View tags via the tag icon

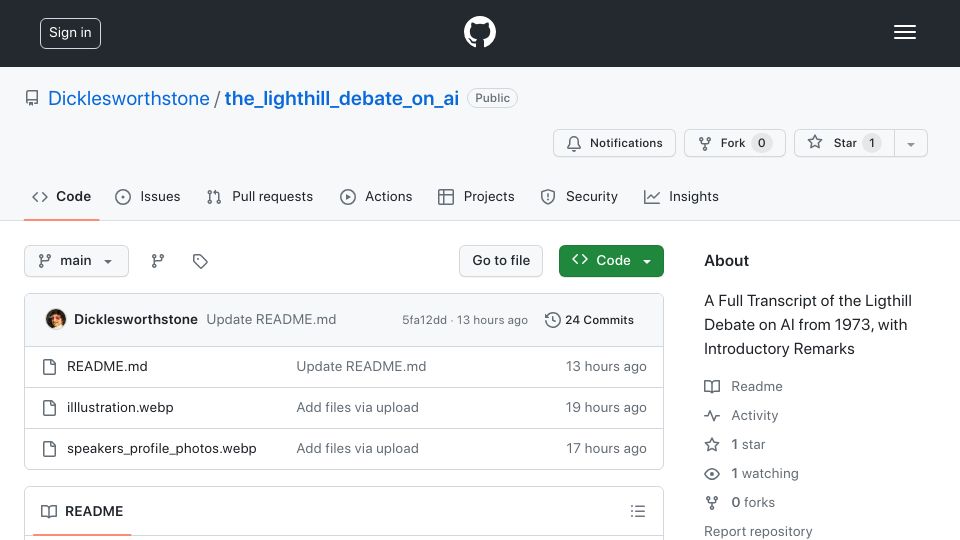pyautogui.click(x=200, y=261)
